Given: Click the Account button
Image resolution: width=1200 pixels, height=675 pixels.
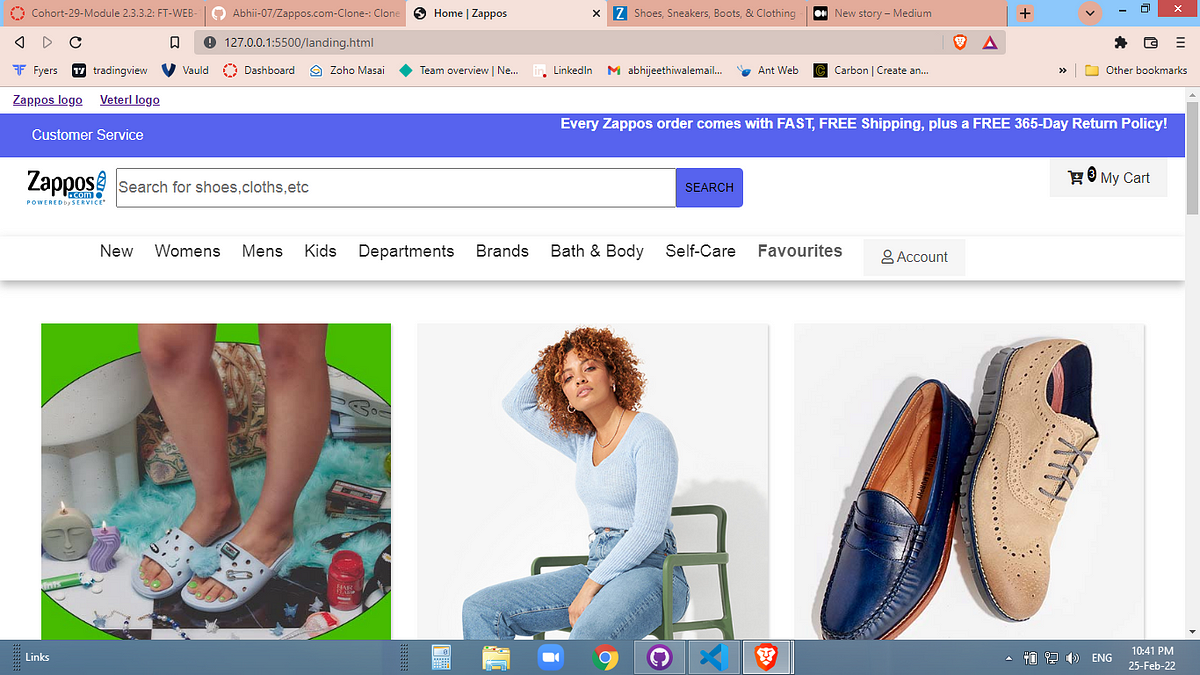Looking at the screenshot, I should 914,257.
